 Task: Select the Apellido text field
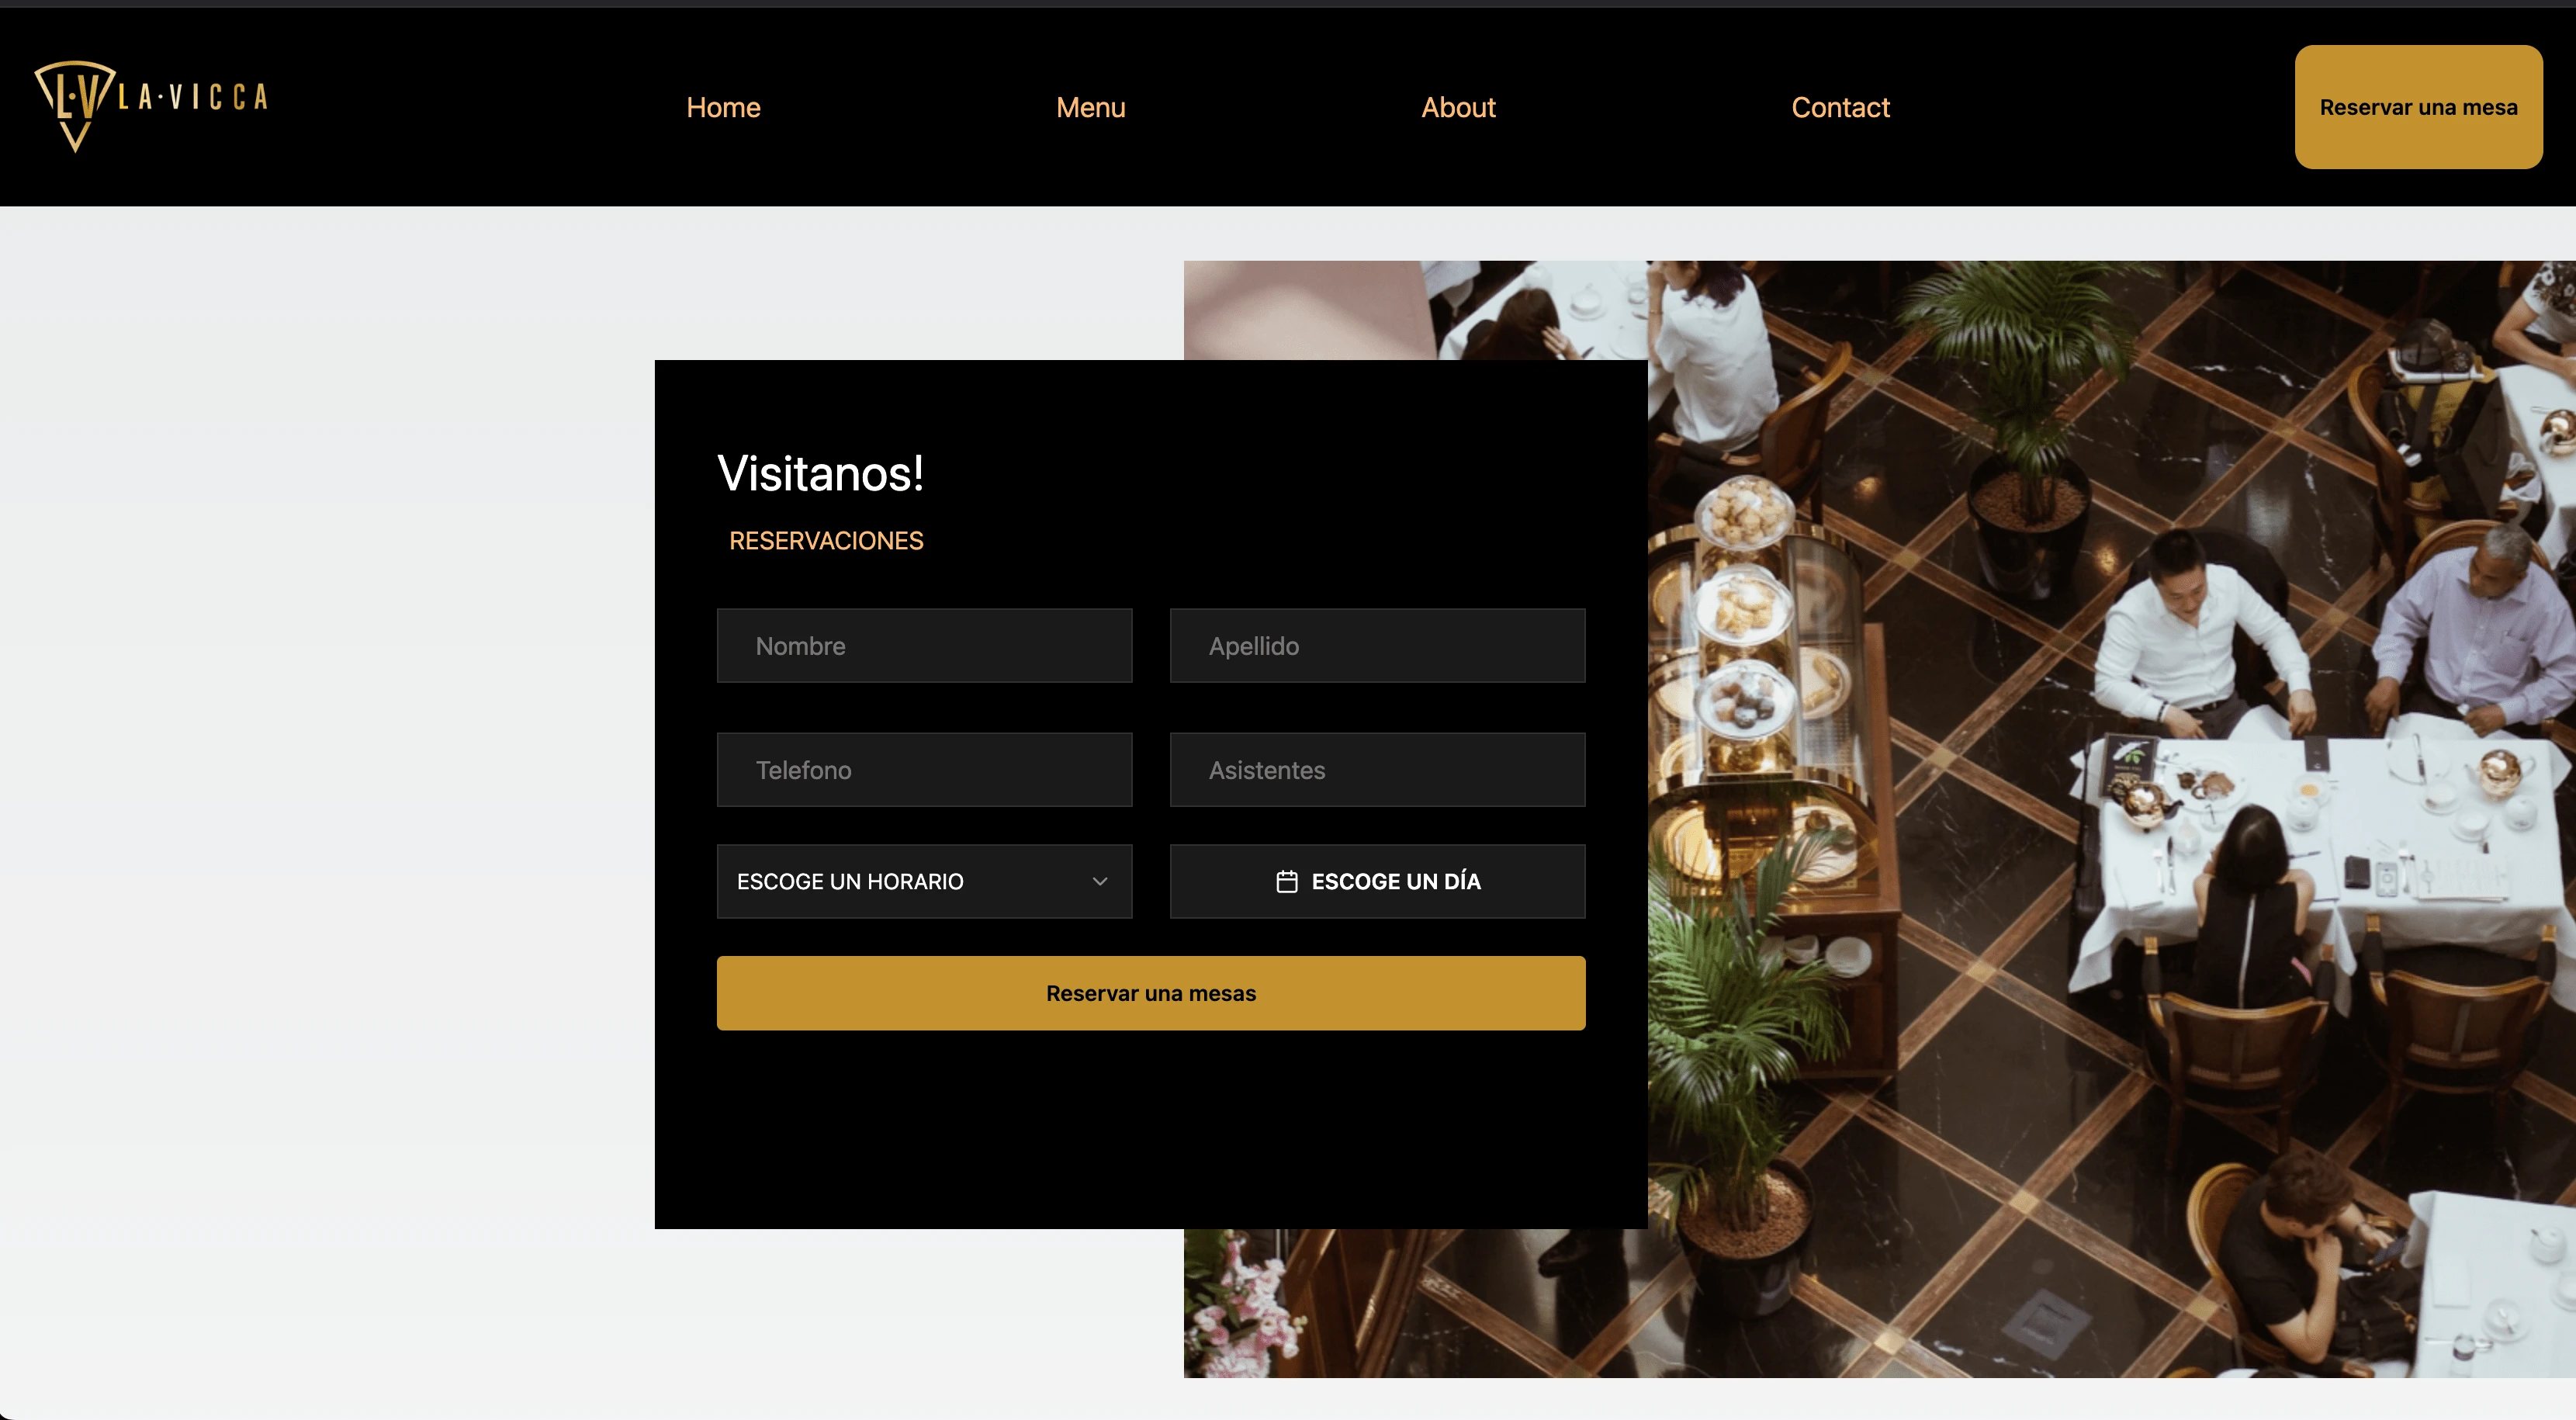[1377, 646]
